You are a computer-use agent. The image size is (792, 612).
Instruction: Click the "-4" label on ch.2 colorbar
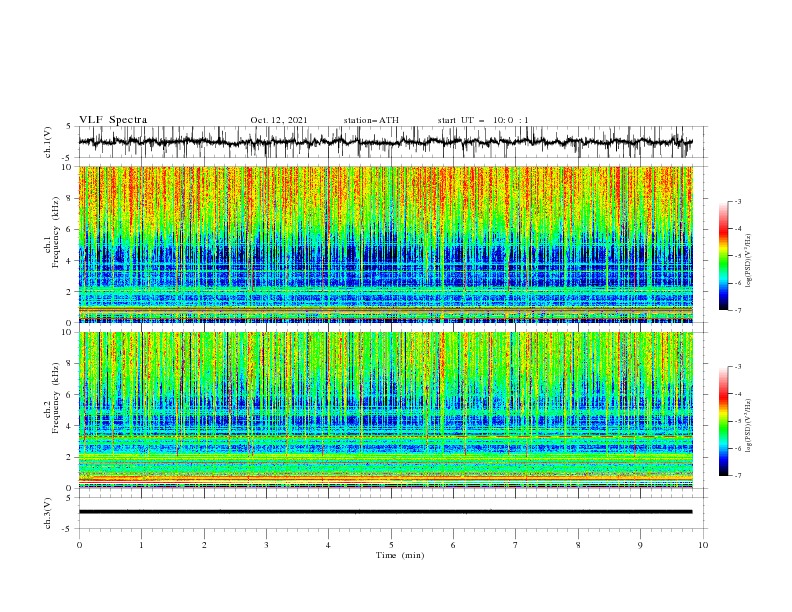click(738, 394)
